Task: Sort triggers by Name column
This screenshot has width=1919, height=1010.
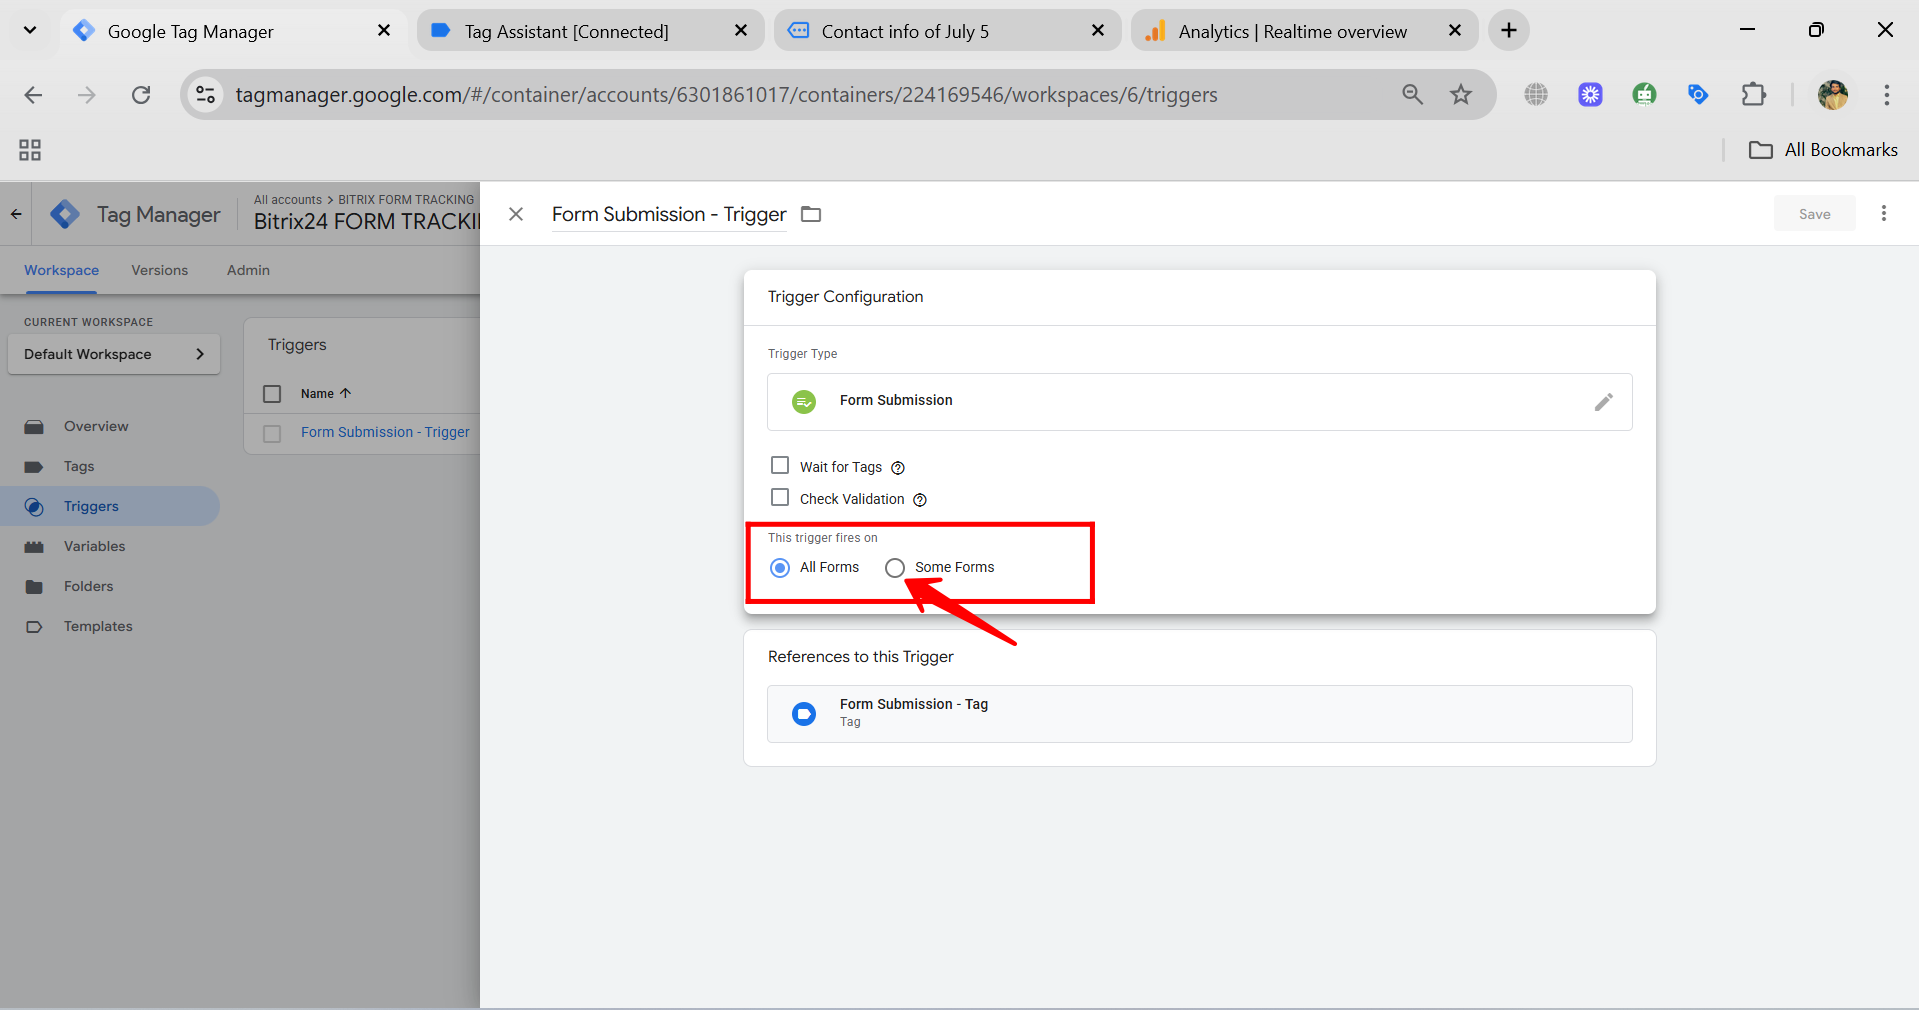Action: pos(325,394)
